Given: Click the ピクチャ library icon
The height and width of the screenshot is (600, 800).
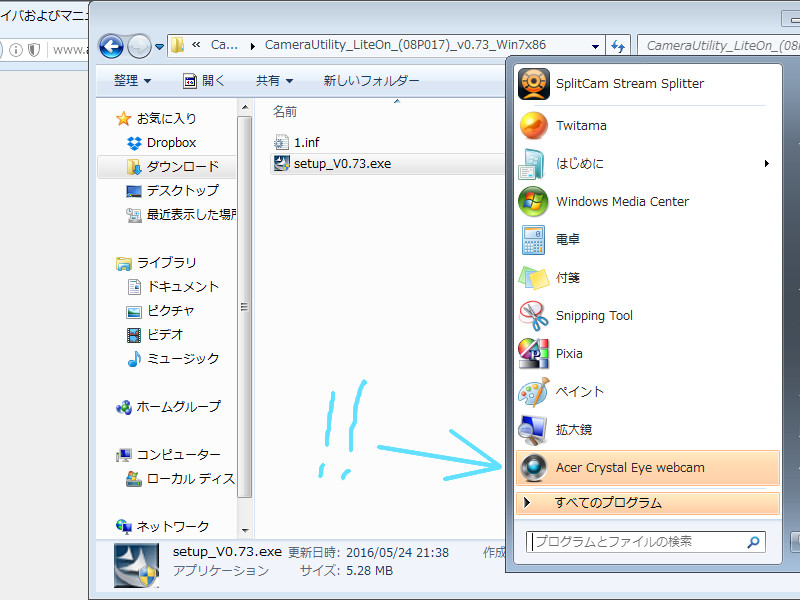Looking at the screenshot, I should point(134,311).
